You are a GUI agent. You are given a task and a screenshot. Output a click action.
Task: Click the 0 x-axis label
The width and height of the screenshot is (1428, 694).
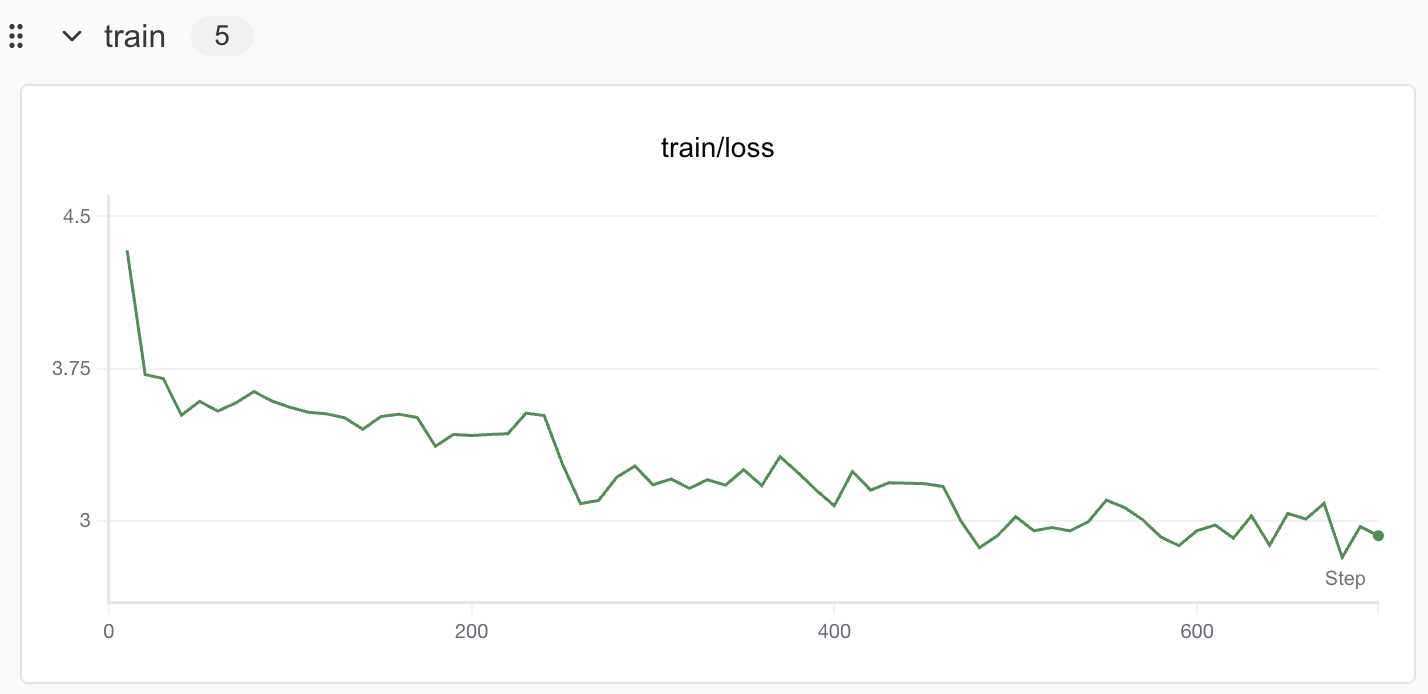click(108, 632)
